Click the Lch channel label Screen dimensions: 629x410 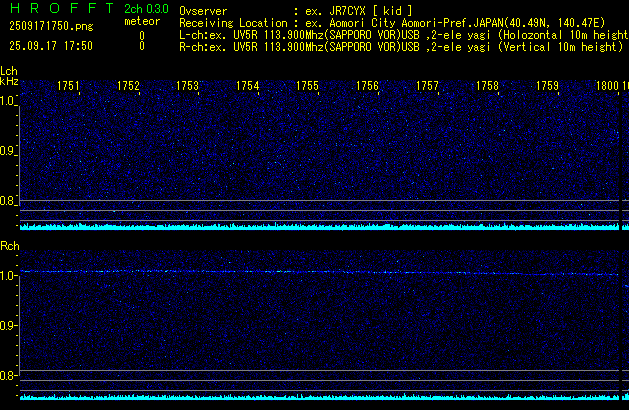tap(9, 71)
